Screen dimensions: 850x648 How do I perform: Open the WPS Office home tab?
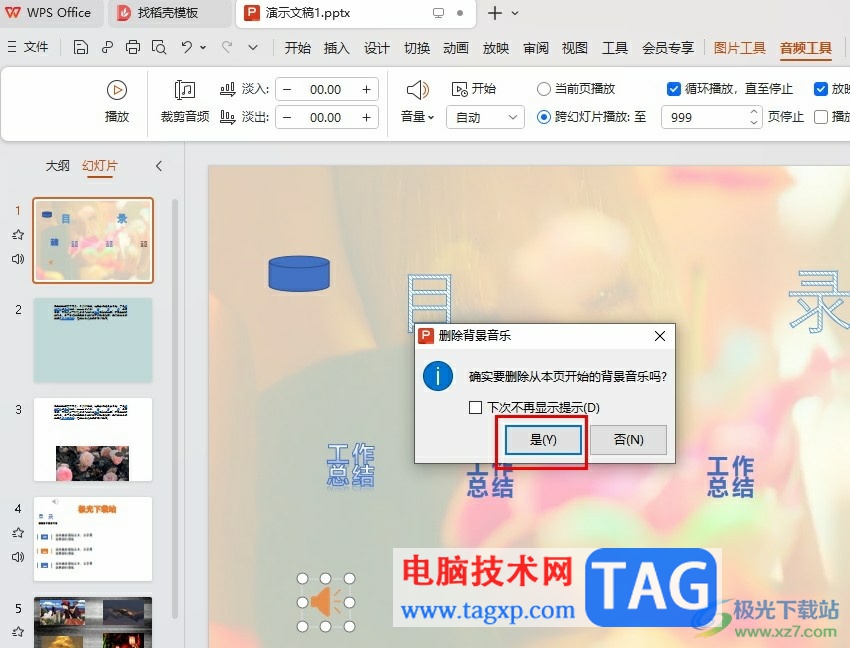point(49,13)
